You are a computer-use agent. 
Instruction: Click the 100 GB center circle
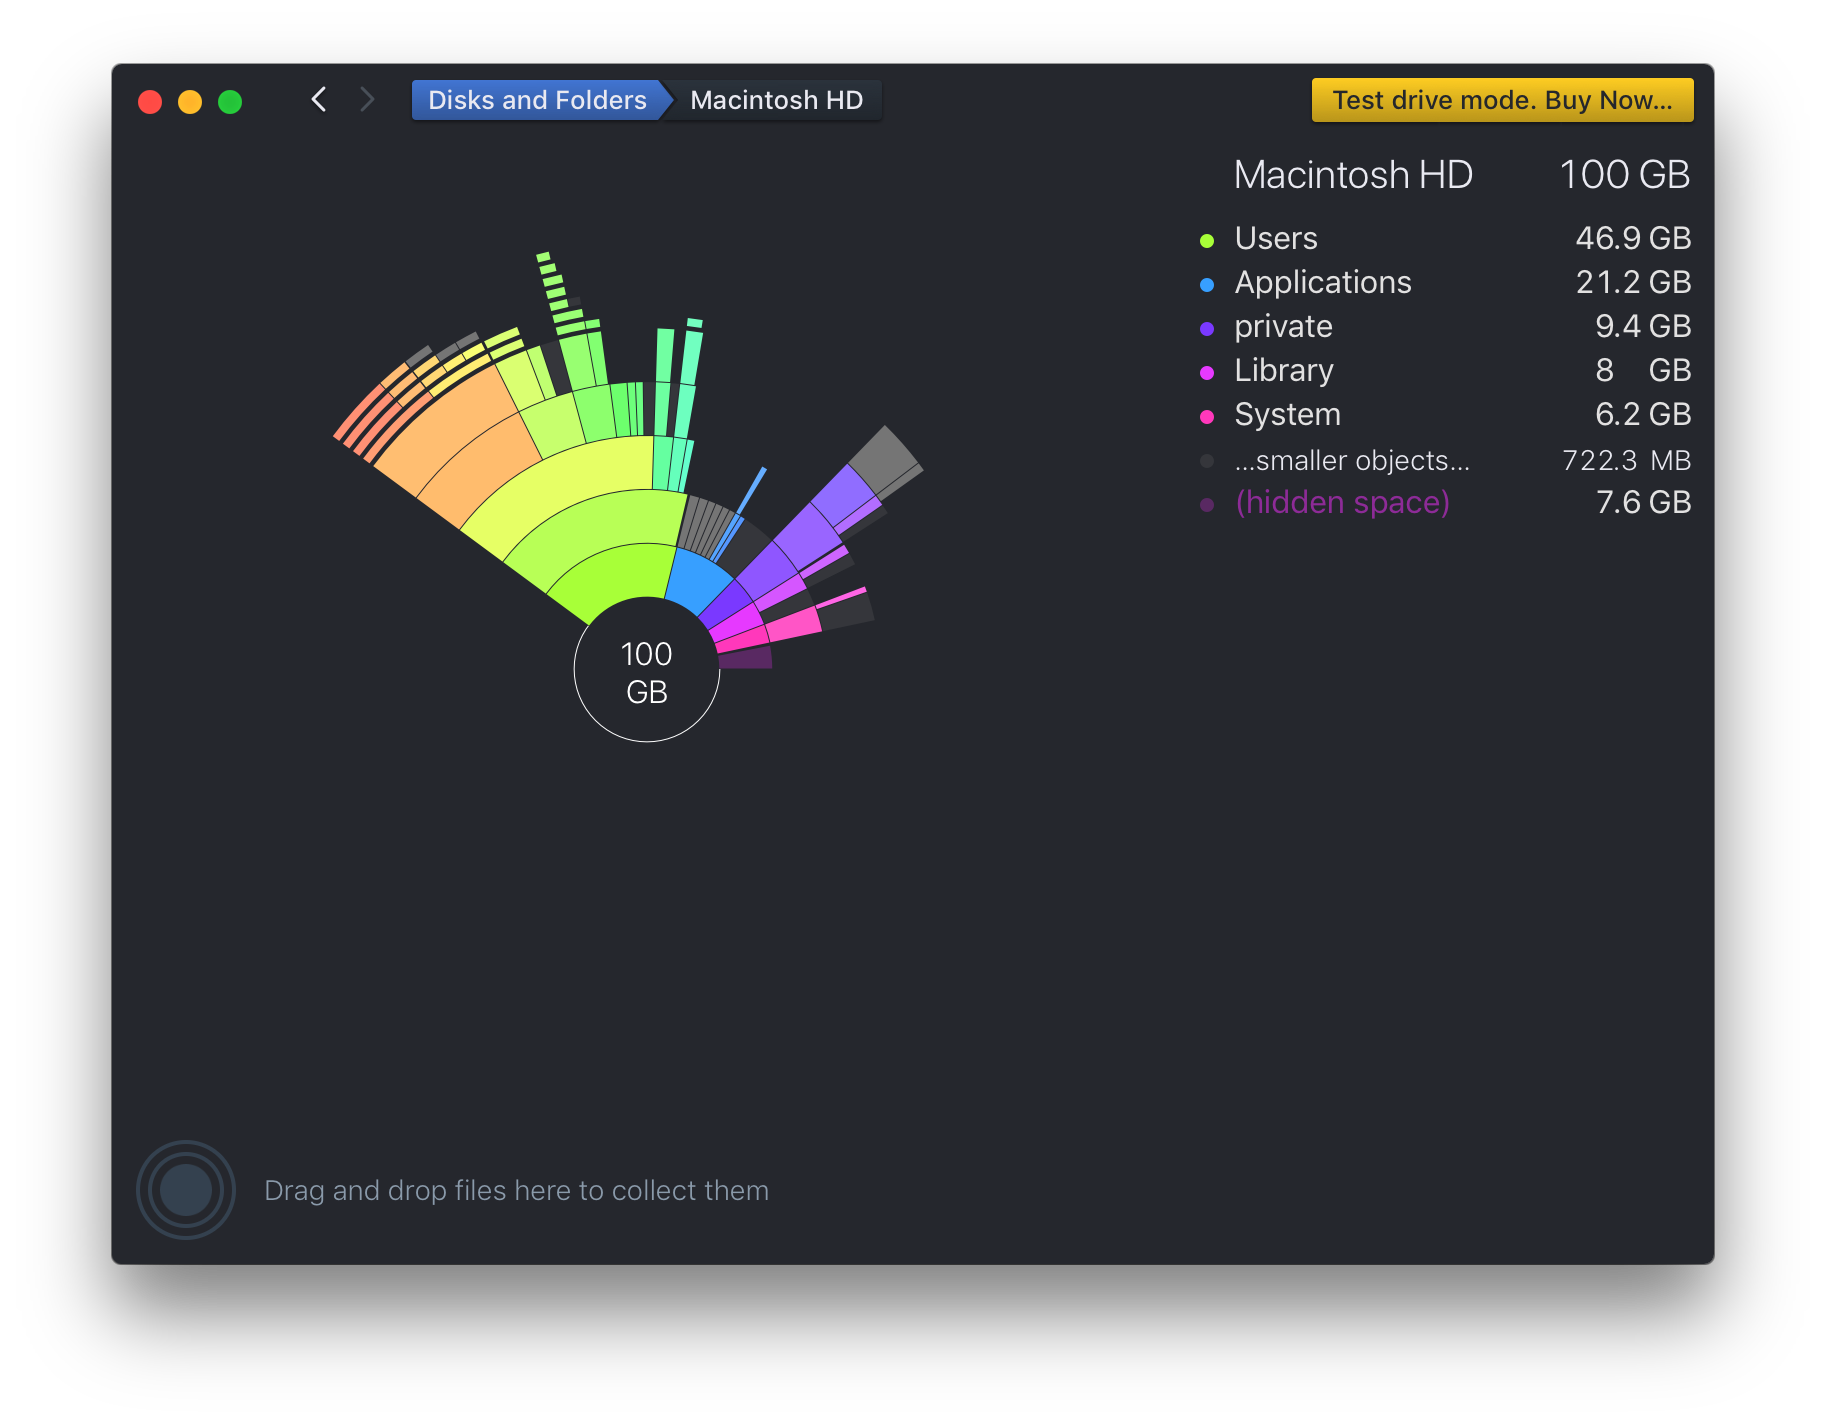pos(647,670)
